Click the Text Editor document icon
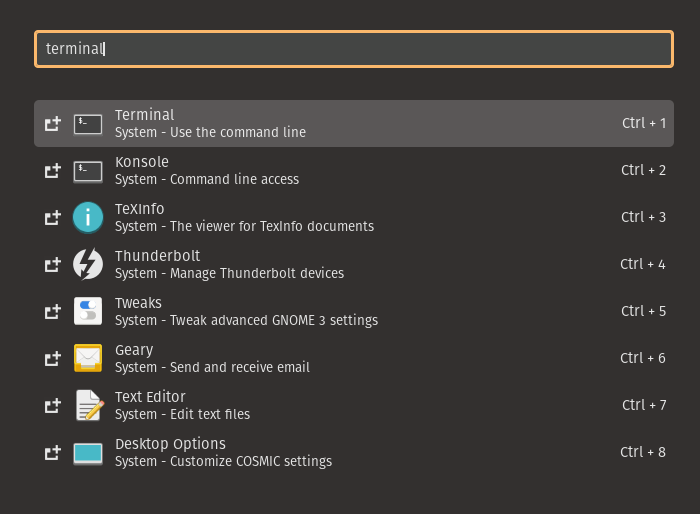This screenshot has height=514, width=700. [x=90, y=405]
